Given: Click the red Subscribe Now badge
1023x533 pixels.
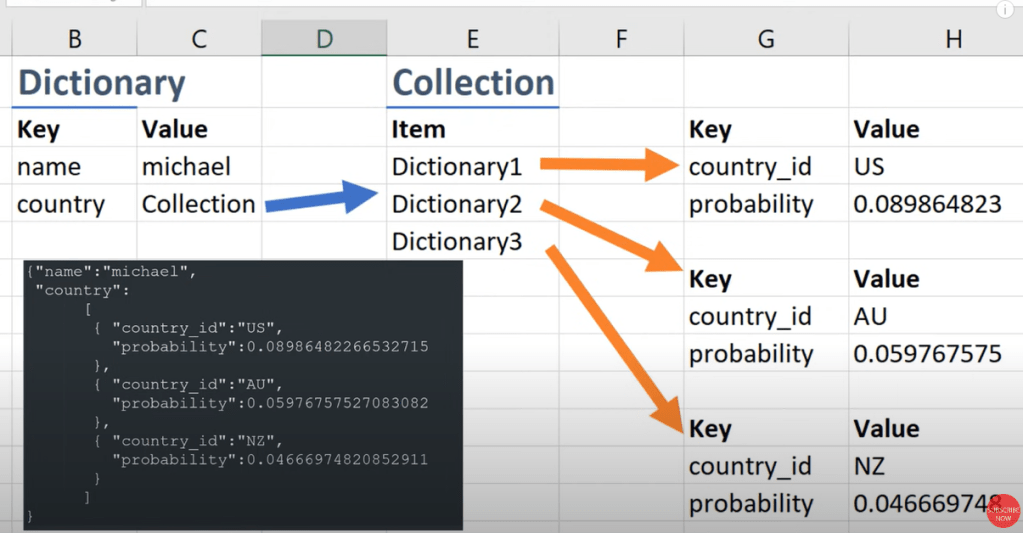Looking at the screenshot, I should (x=1002, y=510).
